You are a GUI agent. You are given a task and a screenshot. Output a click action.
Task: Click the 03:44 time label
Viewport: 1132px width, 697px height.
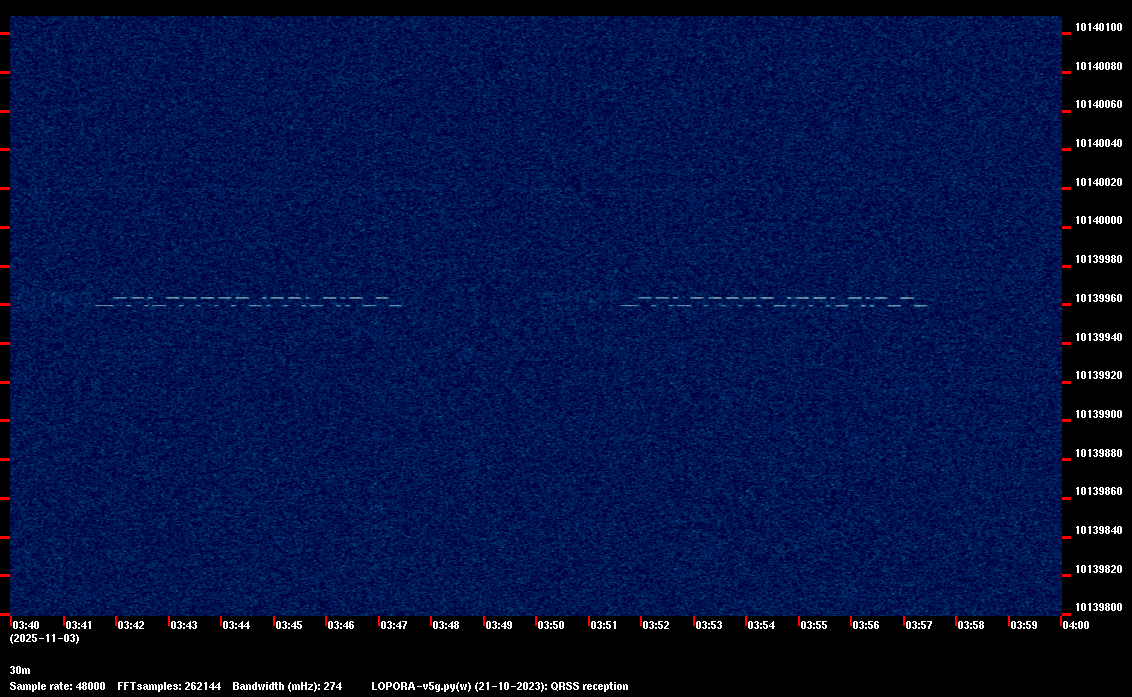[236, 625]
